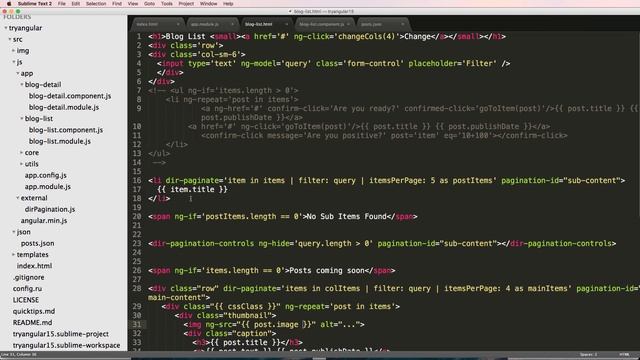Open blog-list.module.js in sidebar
Image resolution: width=640 pixels, height=360 pixels.
pyautogui.click(x=60, y=141)
